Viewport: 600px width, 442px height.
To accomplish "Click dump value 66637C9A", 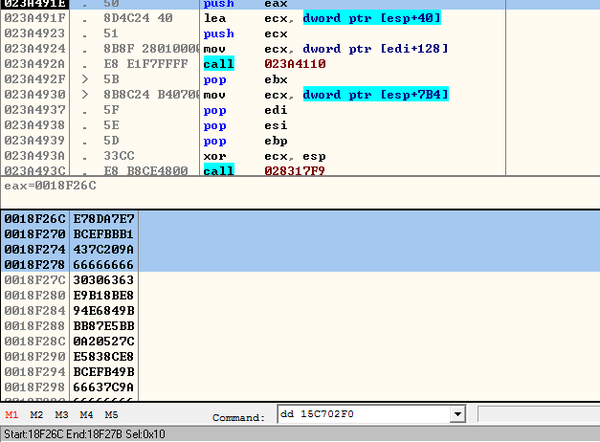I will pos(104,387).
